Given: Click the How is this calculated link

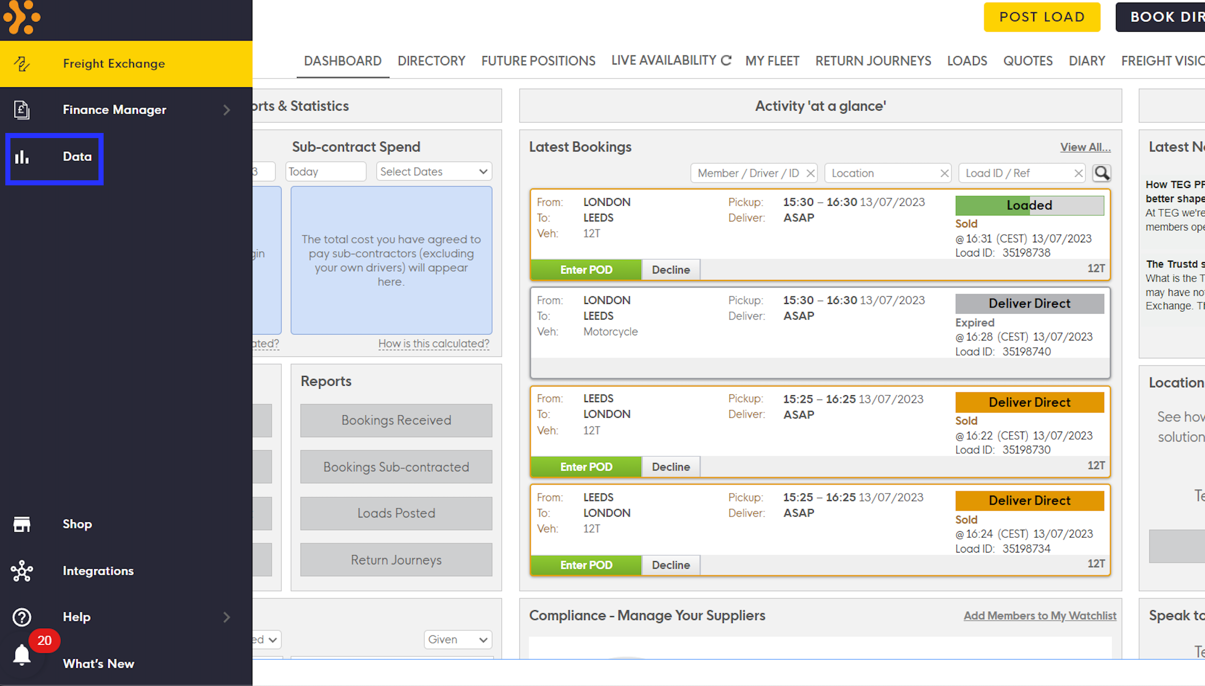Looking at the screenshot, I should pyautogui.click(x=434, y=344).
